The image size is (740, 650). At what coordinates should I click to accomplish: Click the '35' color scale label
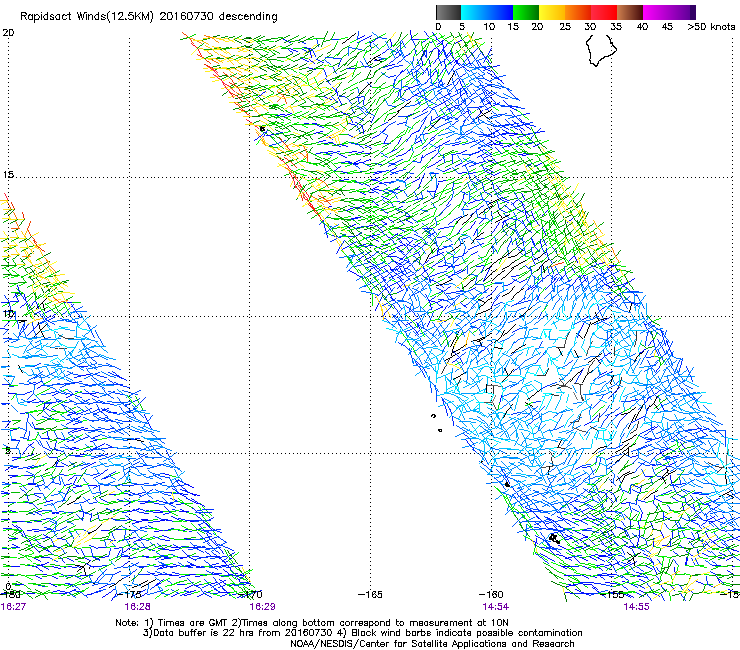[616, 27]
